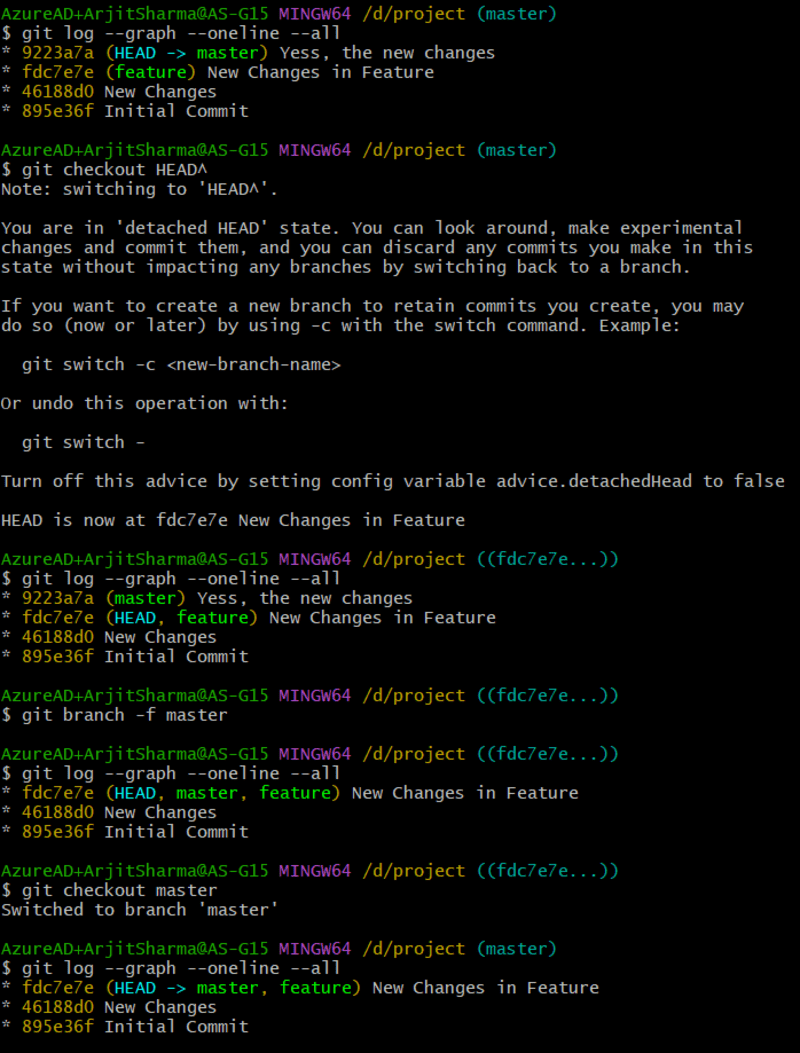
Task: Click the '$ git checkout HEAD^' command line
Action: pos(104,170)
